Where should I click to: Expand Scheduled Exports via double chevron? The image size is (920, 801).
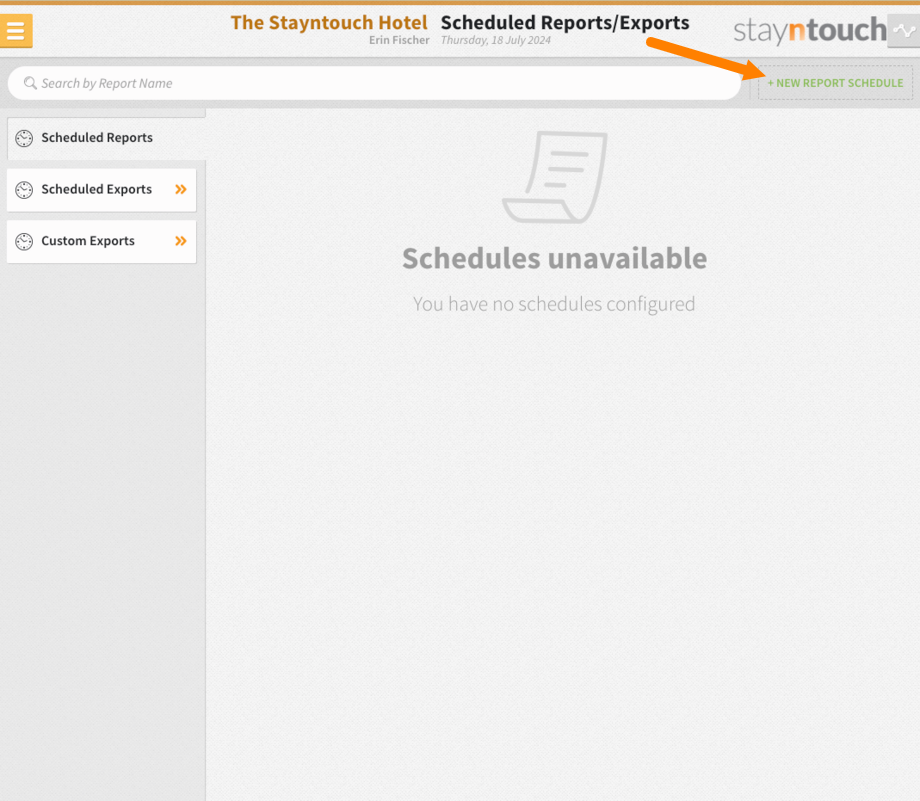coord(181,190)
